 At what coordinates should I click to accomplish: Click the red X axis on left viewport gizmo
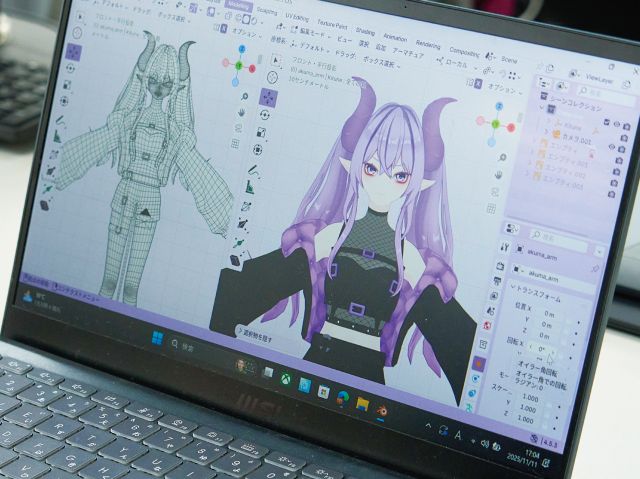[252, 69]
